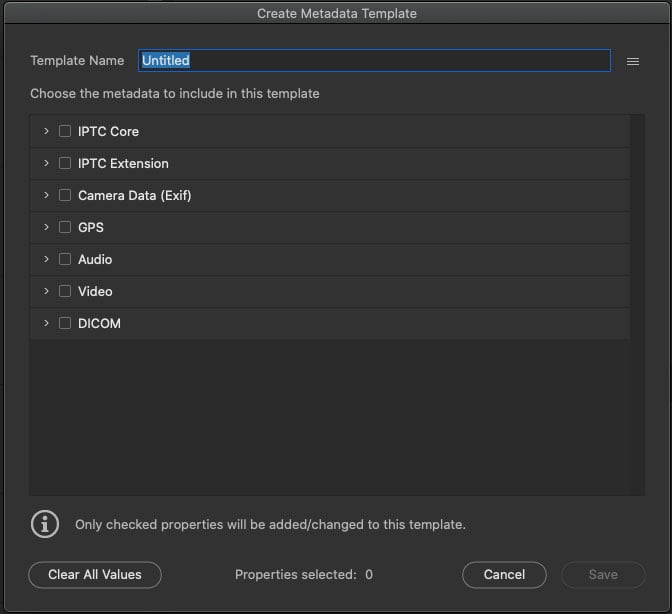
Task: Click the Save button
Action: coord(603,575)
